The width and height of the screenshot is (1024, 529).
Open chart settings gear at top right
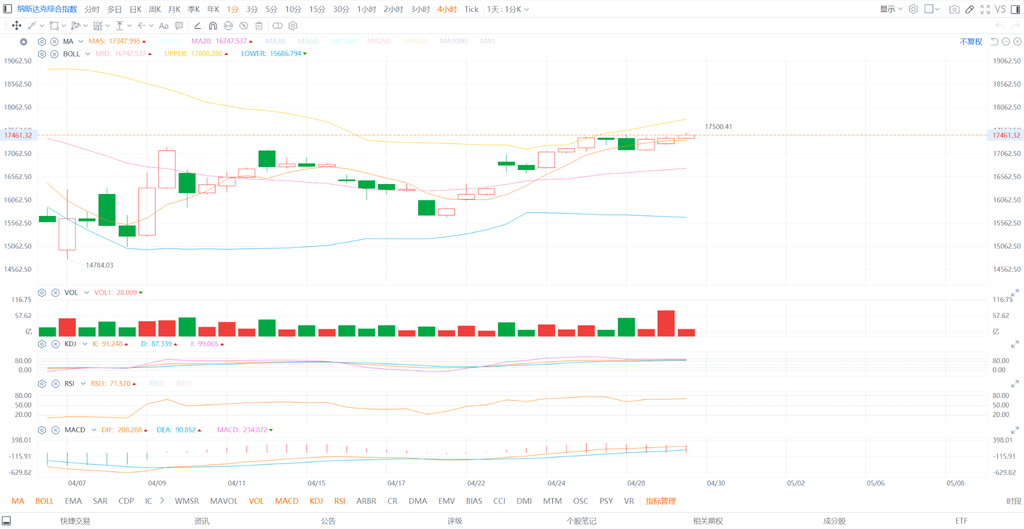click(913, 9)
